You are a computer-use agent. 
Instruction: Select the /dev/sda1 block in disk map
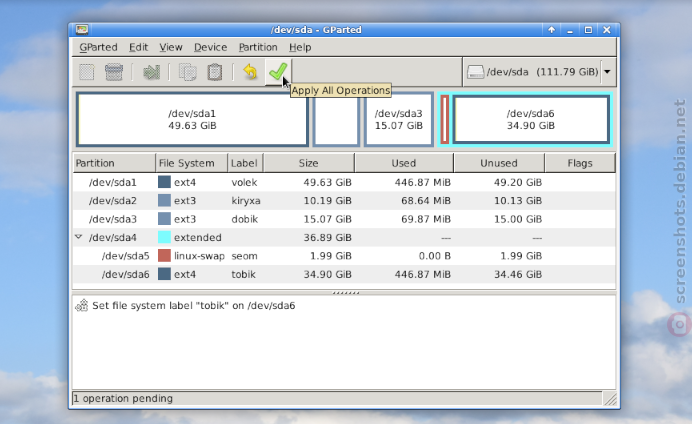192,119
